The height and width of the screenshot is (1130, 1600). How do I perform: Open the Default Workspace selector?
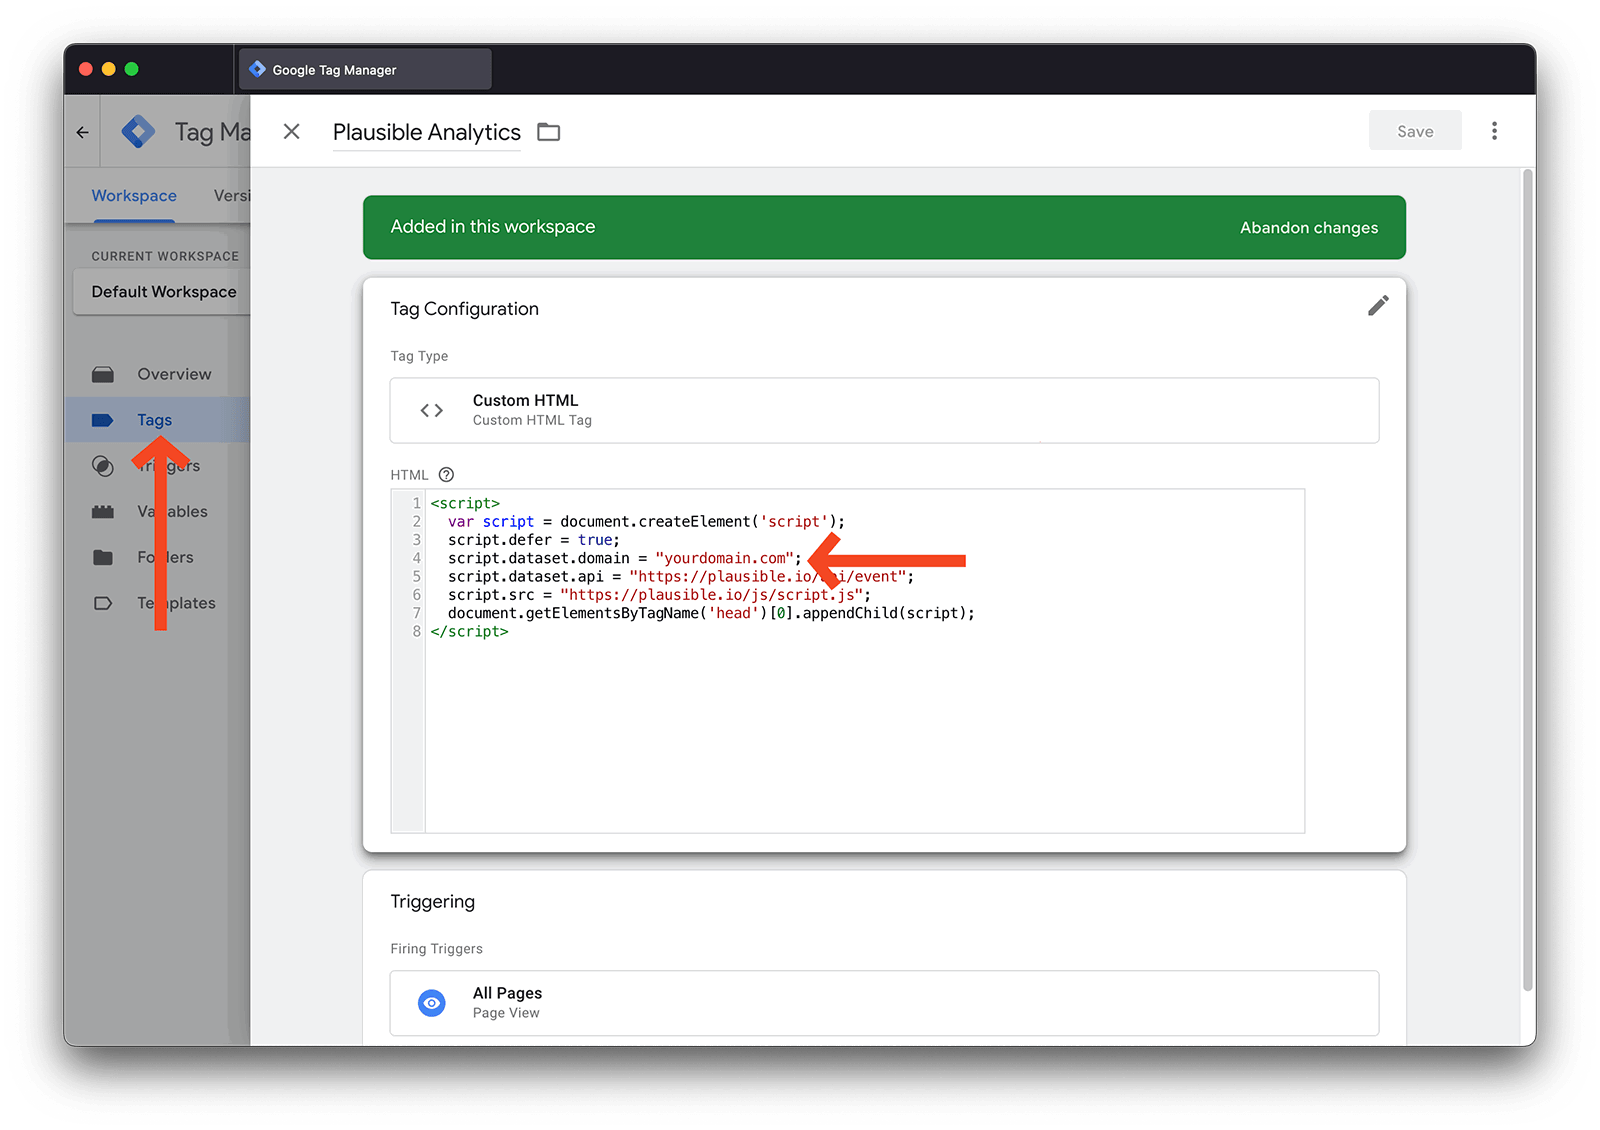click(x=164, y=292)
